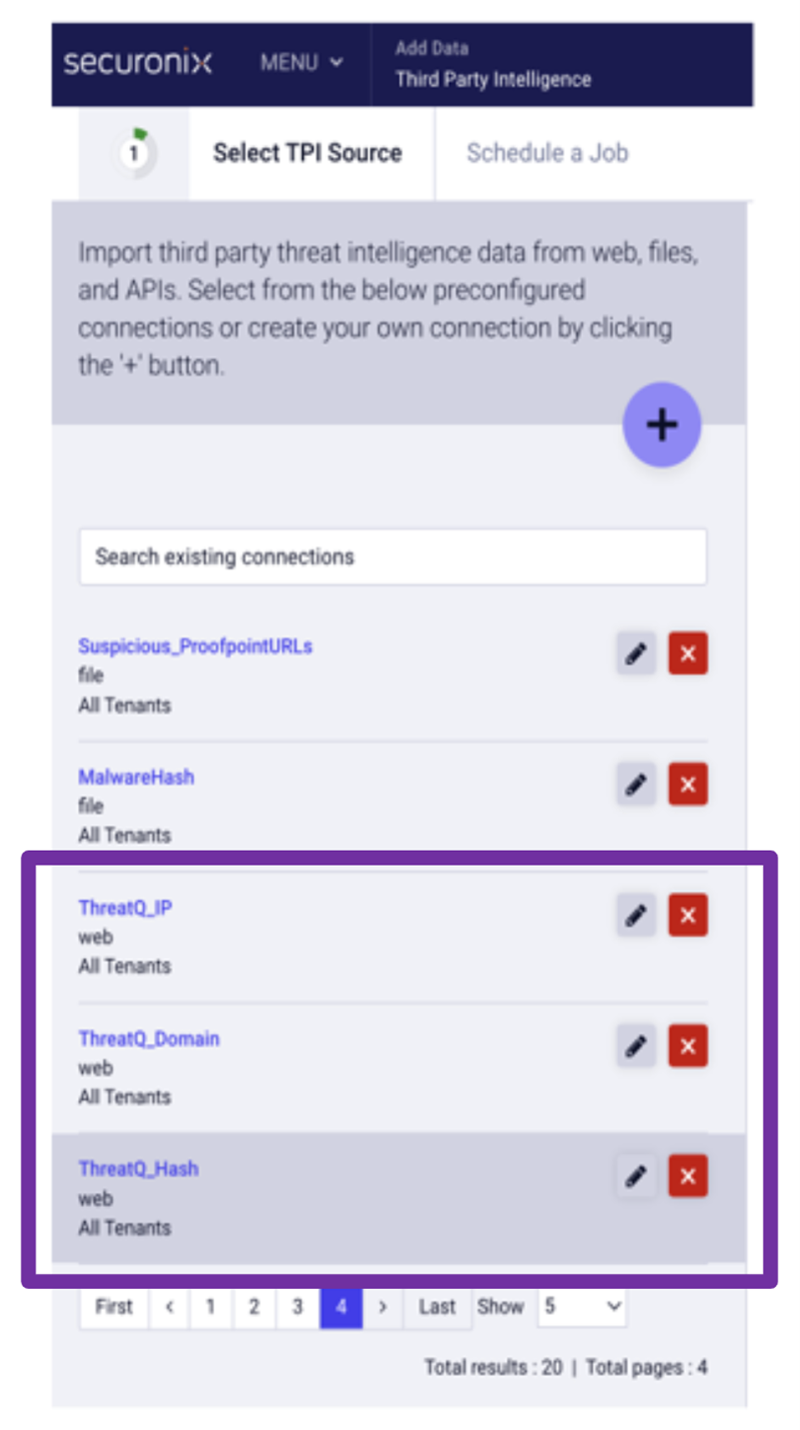
Task: Delete the MalwareHash connection
Action: coord(688,784)
